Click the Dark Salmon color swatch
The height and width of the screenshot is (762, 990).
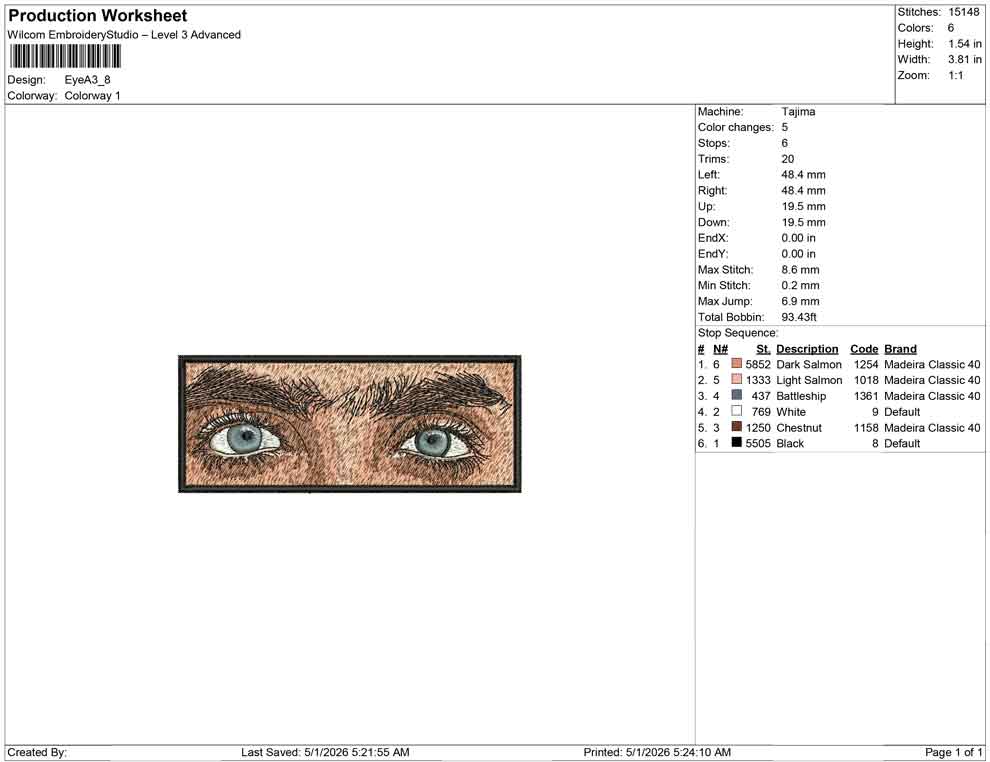736,364
